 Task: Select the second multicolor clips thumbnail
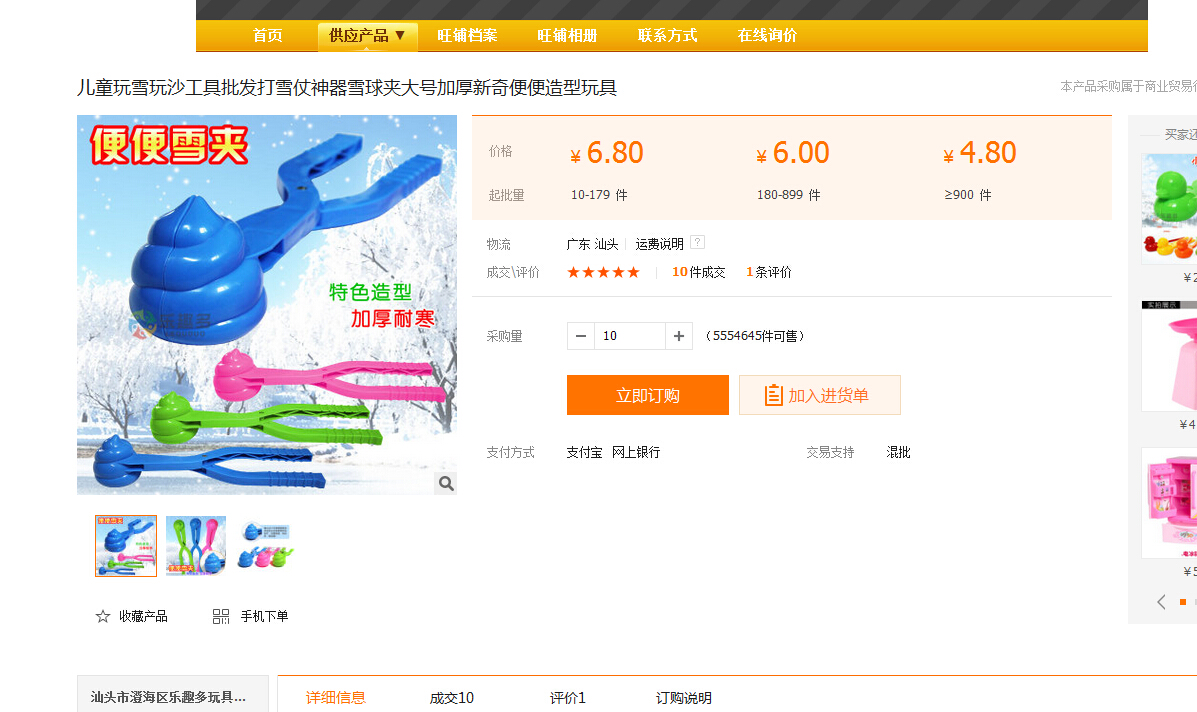point(196,546)
